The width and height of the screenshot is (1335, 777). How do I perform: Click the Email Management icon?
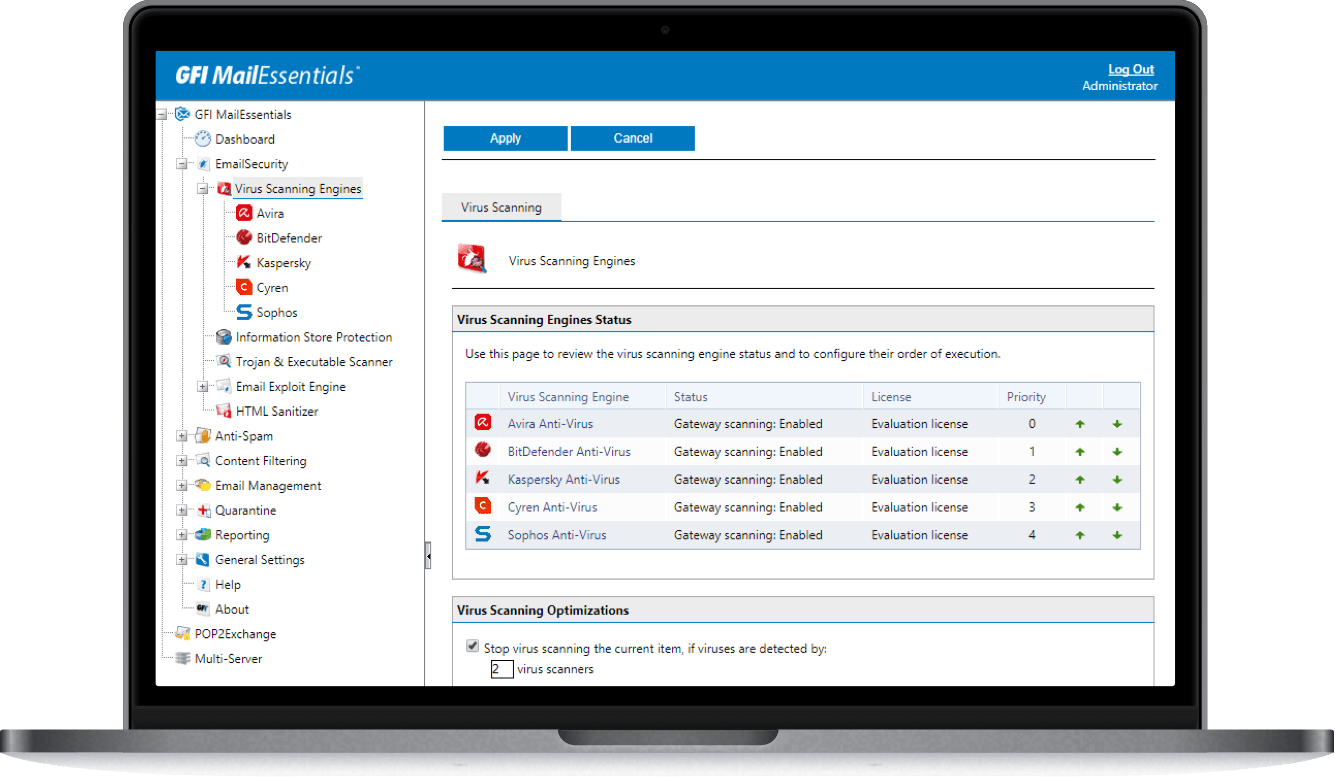[x=203, y=485]
